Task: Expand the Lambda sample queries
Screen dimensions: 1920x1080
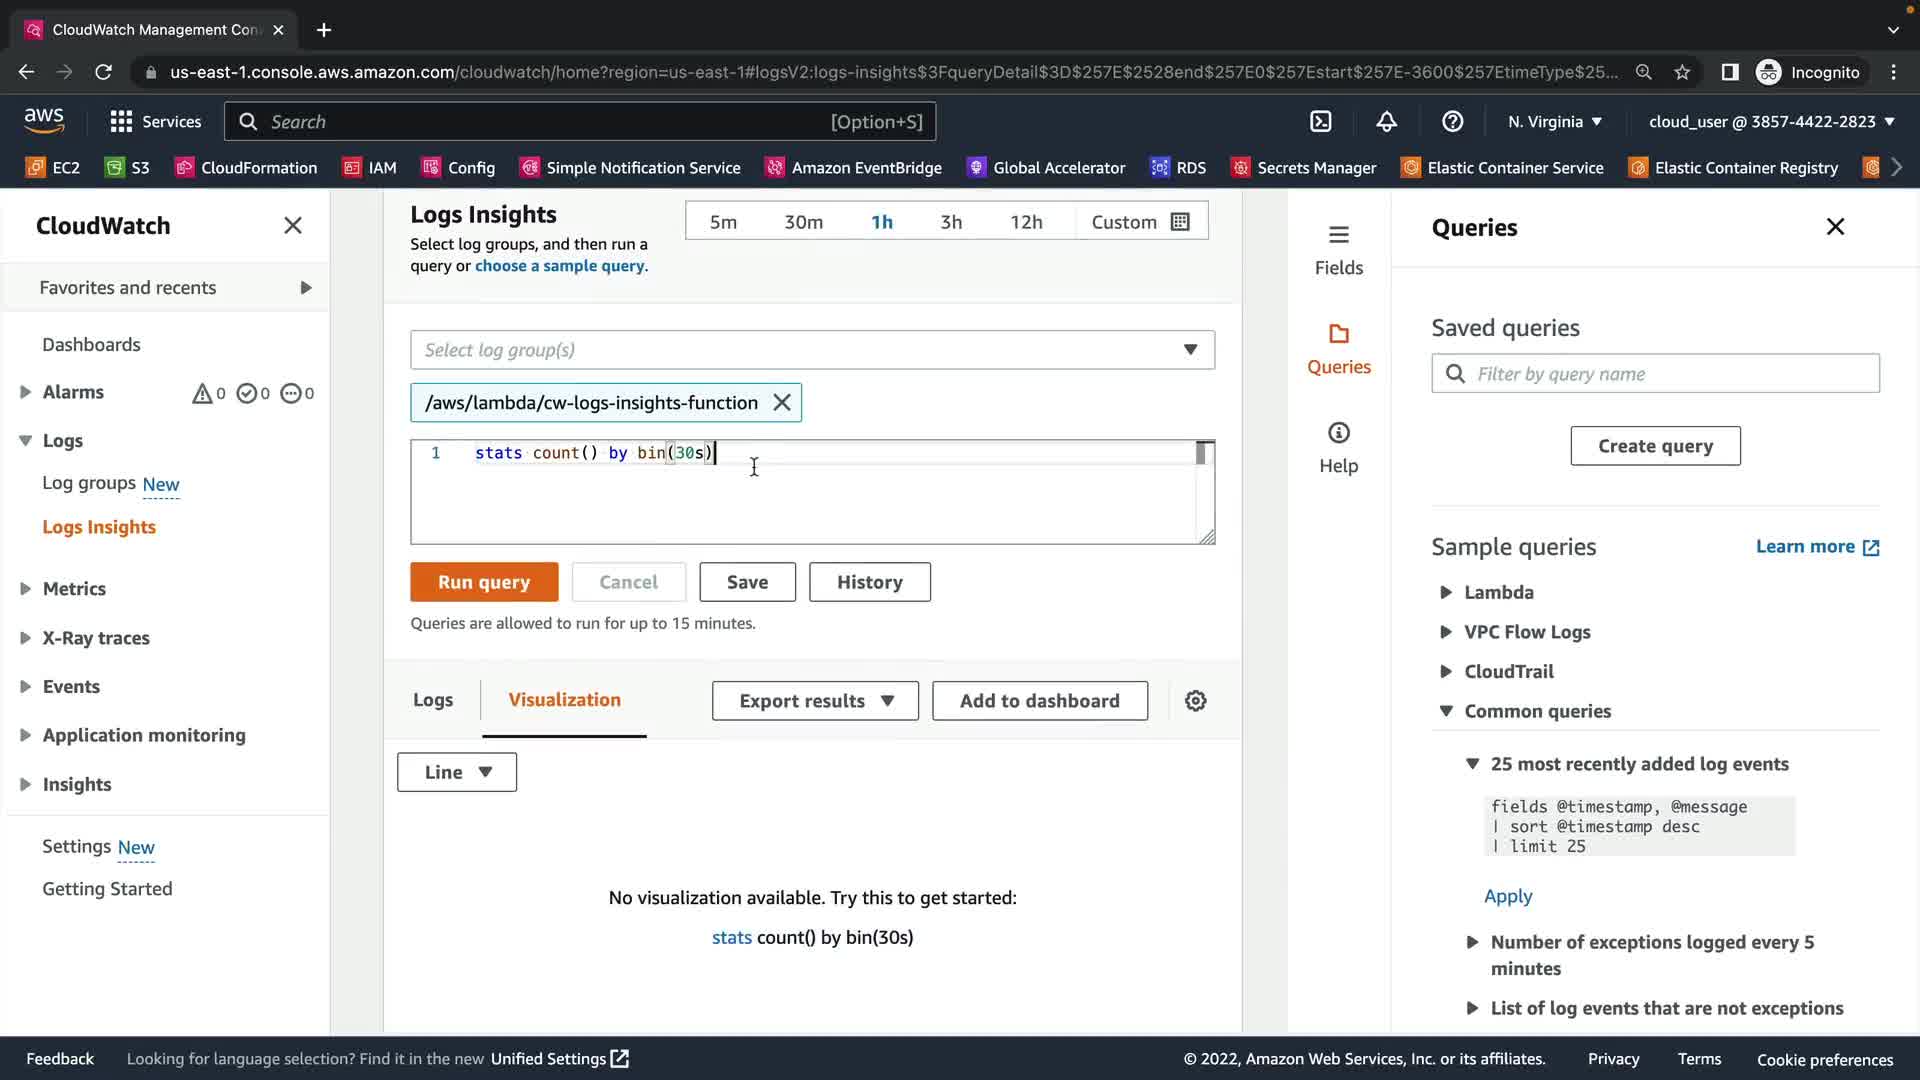Action: tap(1498, 592)
